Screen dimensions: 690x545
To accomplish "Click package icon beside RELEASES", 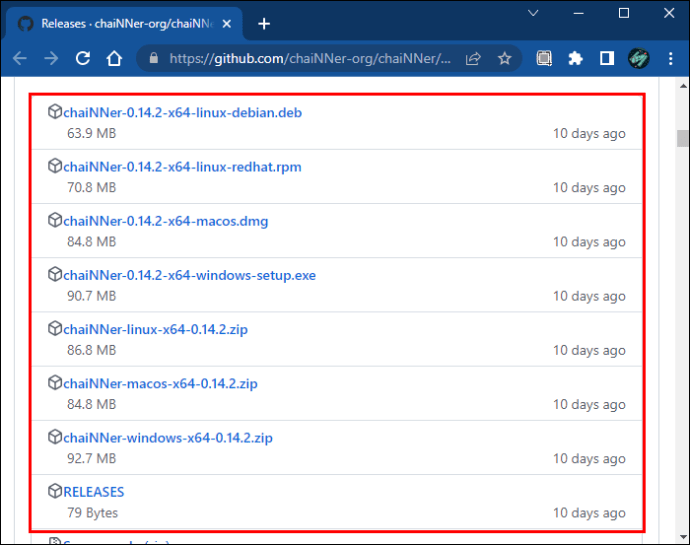I will 55,491.
